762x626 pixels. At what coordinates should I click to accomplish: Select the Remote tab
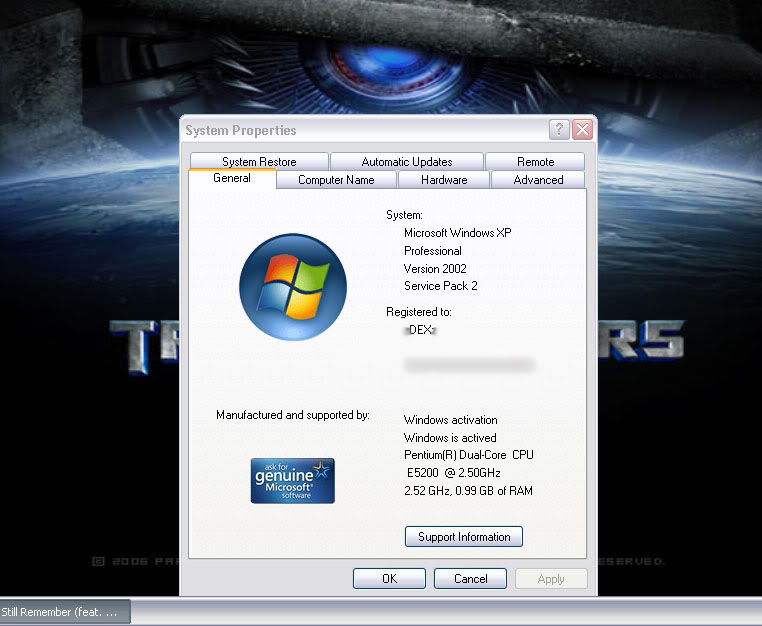point(535,161)
